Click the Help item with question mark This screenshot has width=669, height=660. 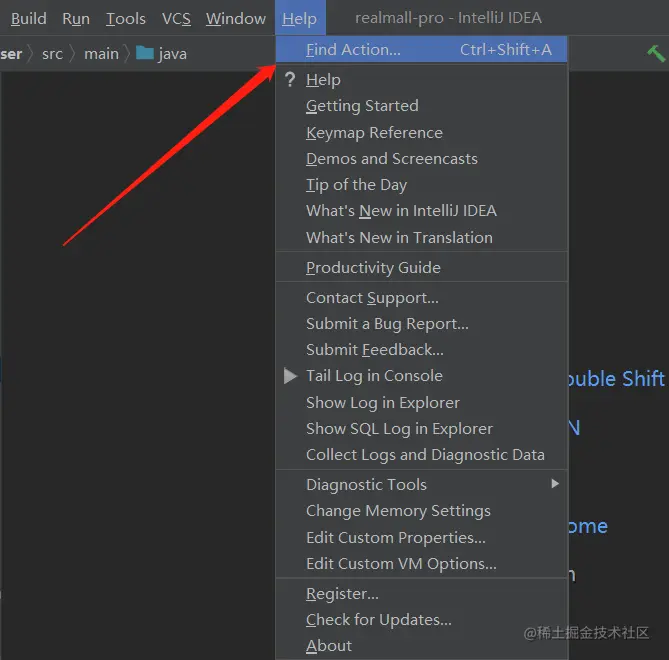coord(422,80)
